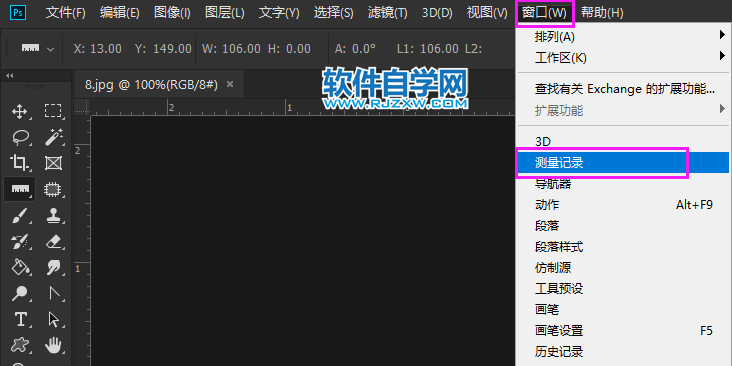This screenshot has width=732, height=366.
Task: Select the Hand tool
Action: 53,346
